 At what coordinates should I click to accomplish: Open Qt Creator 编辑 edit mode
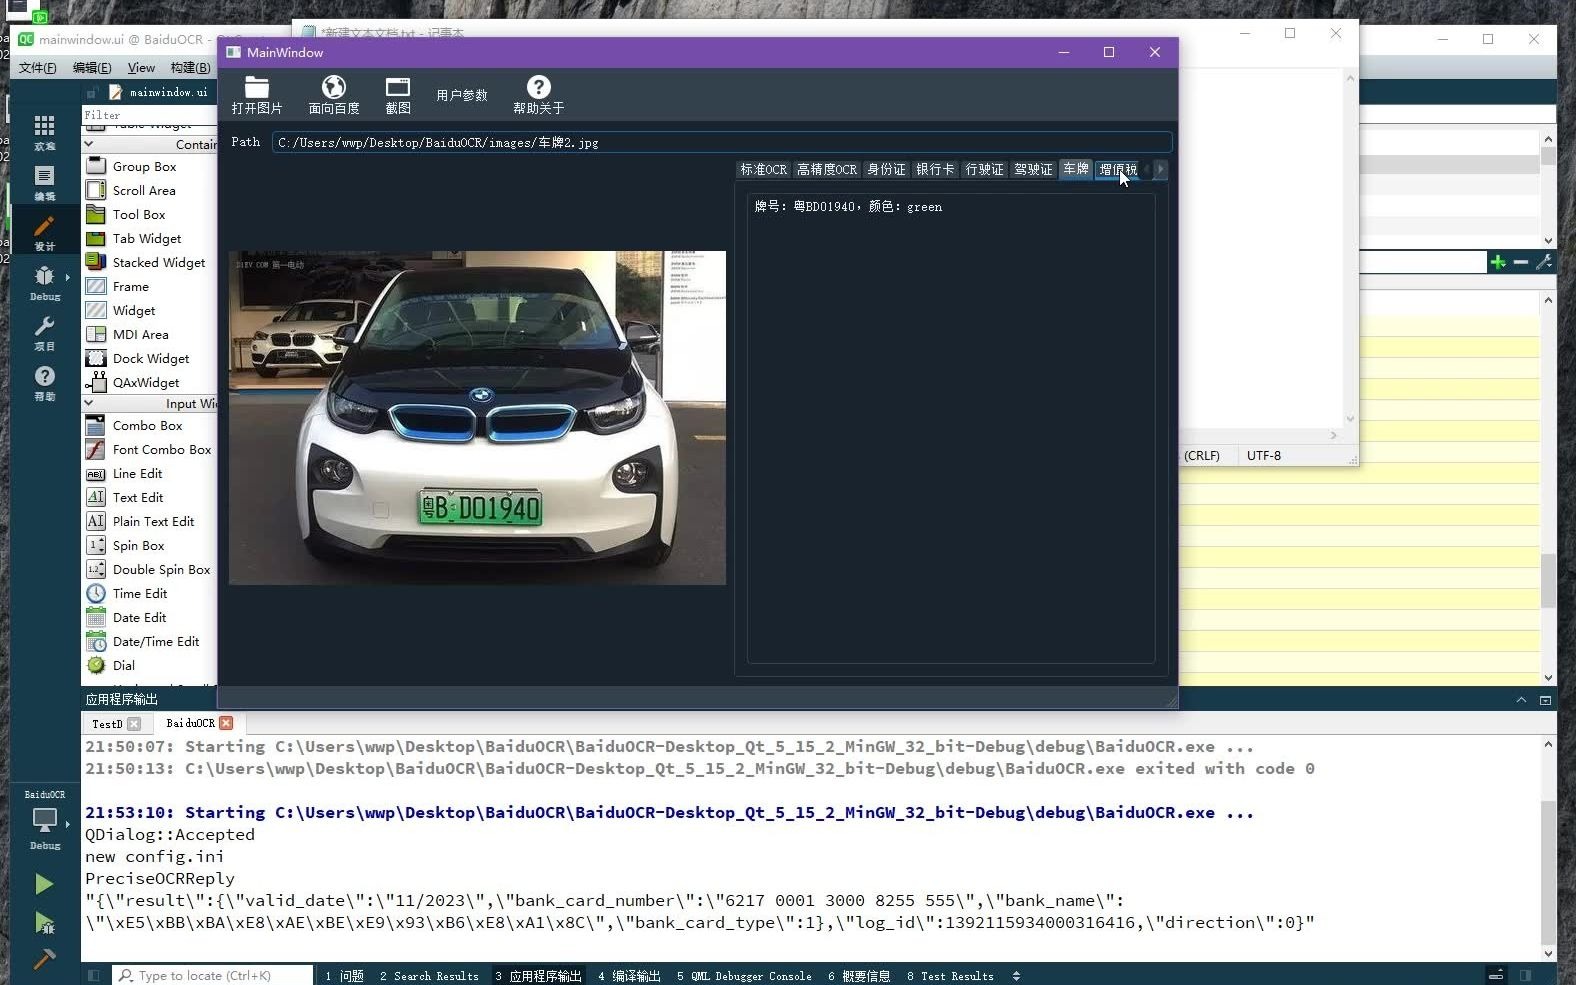pyautogui.click(x=45, y=183)
